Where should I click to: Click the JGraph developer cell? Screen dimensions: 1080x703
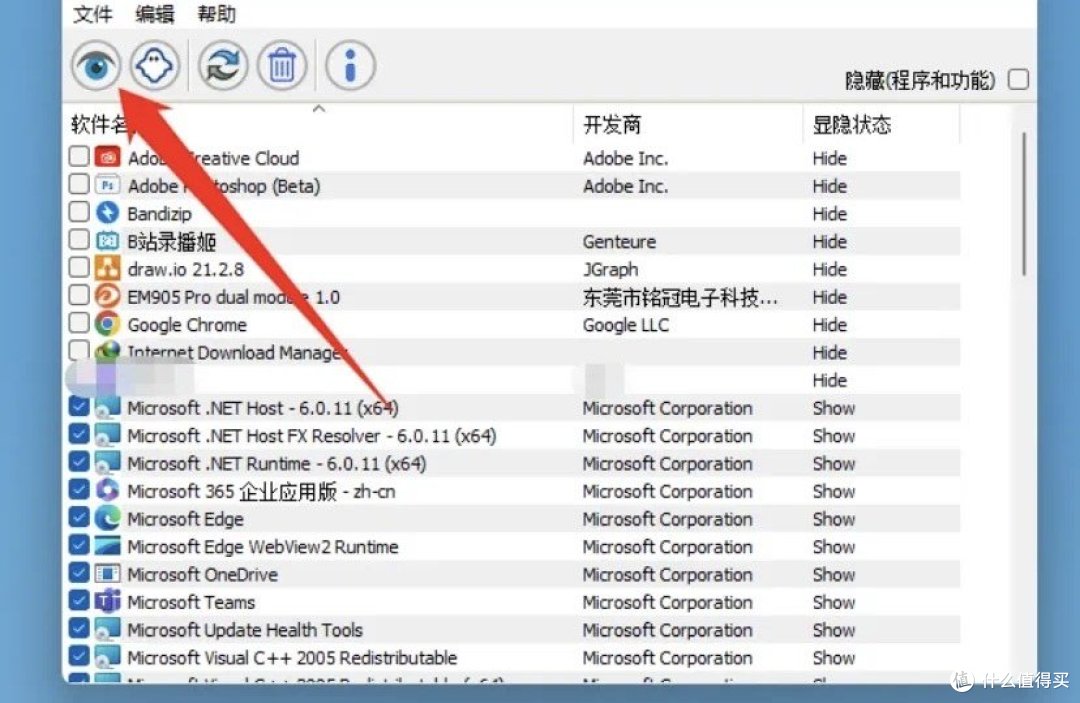[610, 269]
